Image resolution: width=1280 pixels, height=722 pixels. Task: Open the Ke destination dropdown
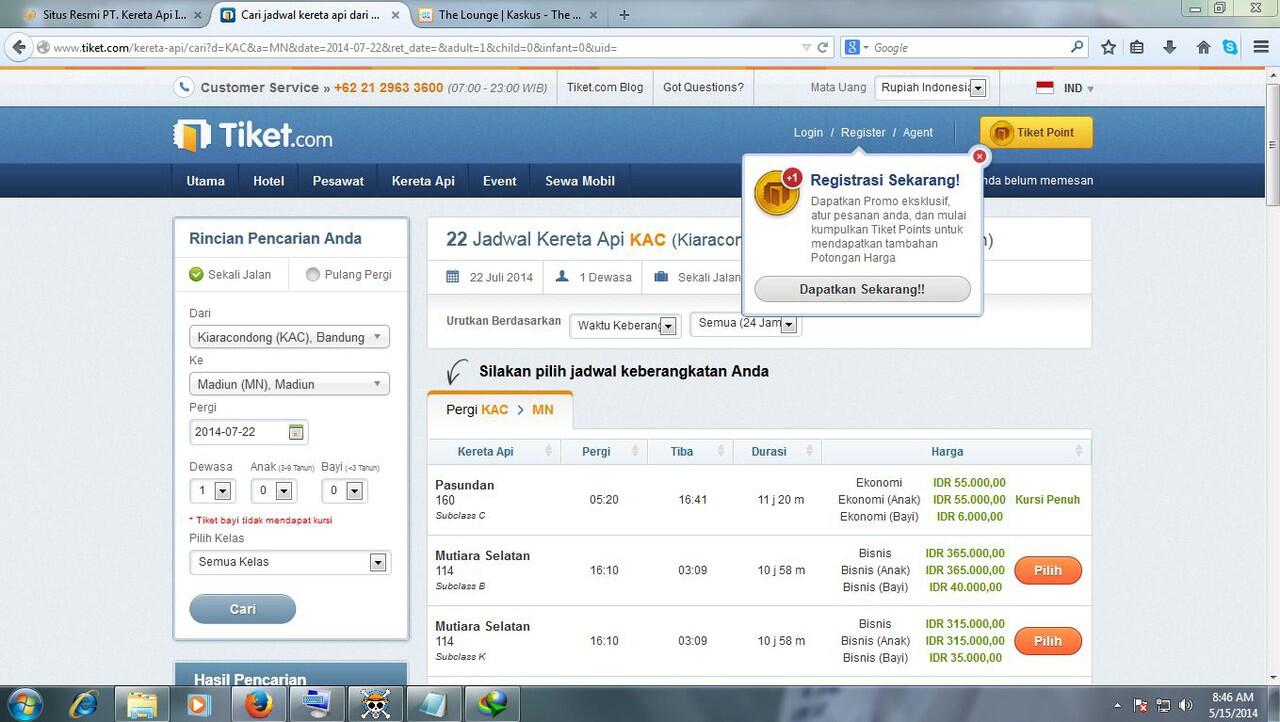(x=289, y=384)
